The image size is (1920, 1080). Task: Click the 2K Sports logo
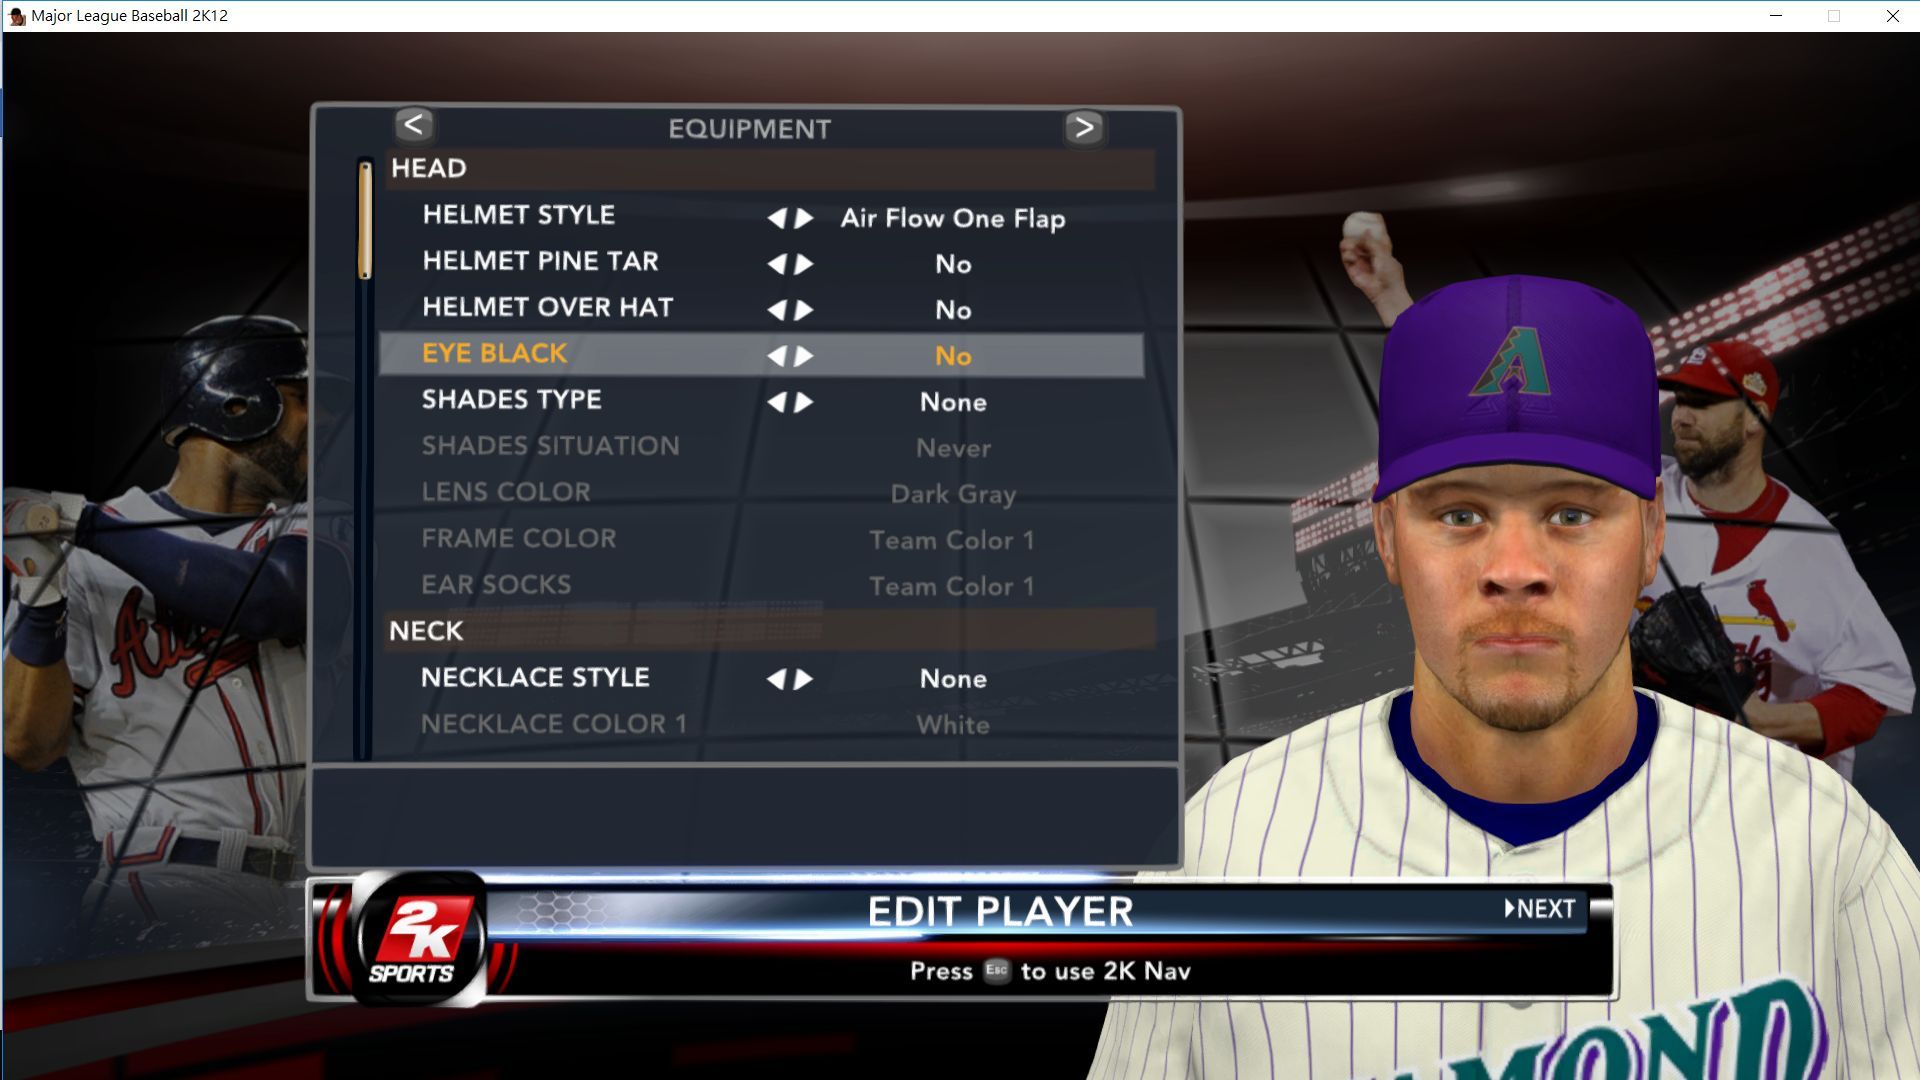(x=417, y=938)
